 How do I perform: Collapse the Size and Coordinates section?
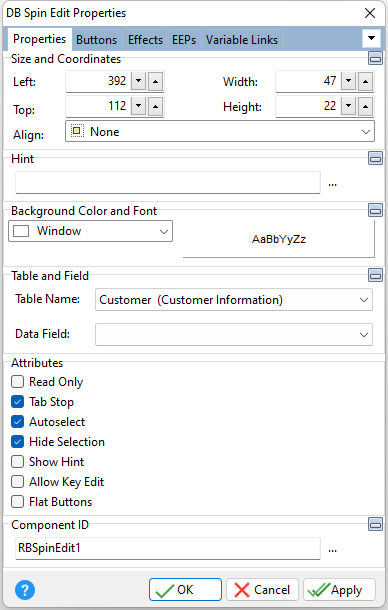click(375, 59)
